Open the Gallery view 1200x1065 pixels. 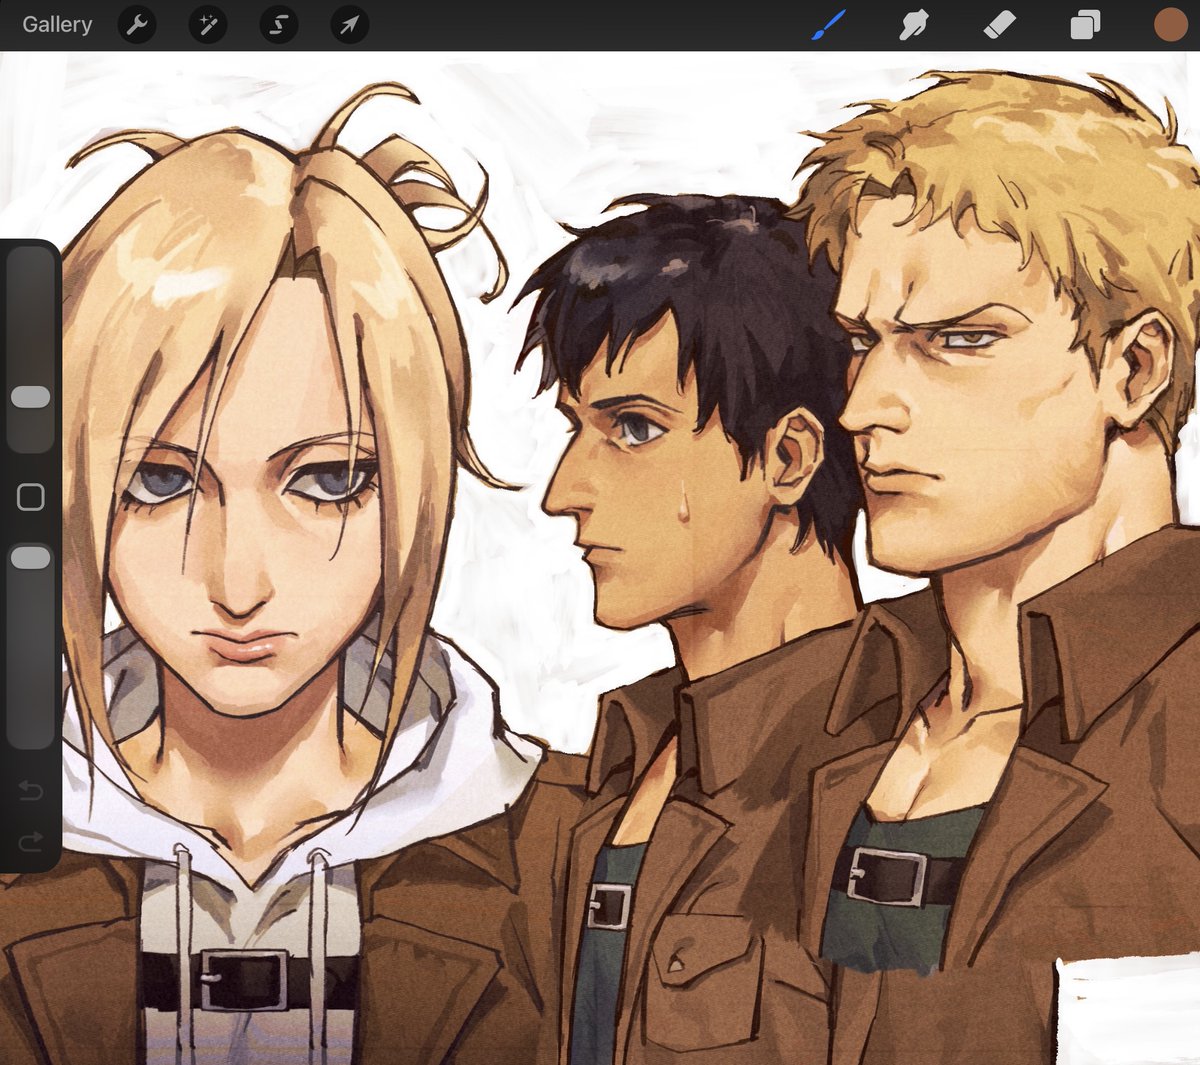point(57,24)
